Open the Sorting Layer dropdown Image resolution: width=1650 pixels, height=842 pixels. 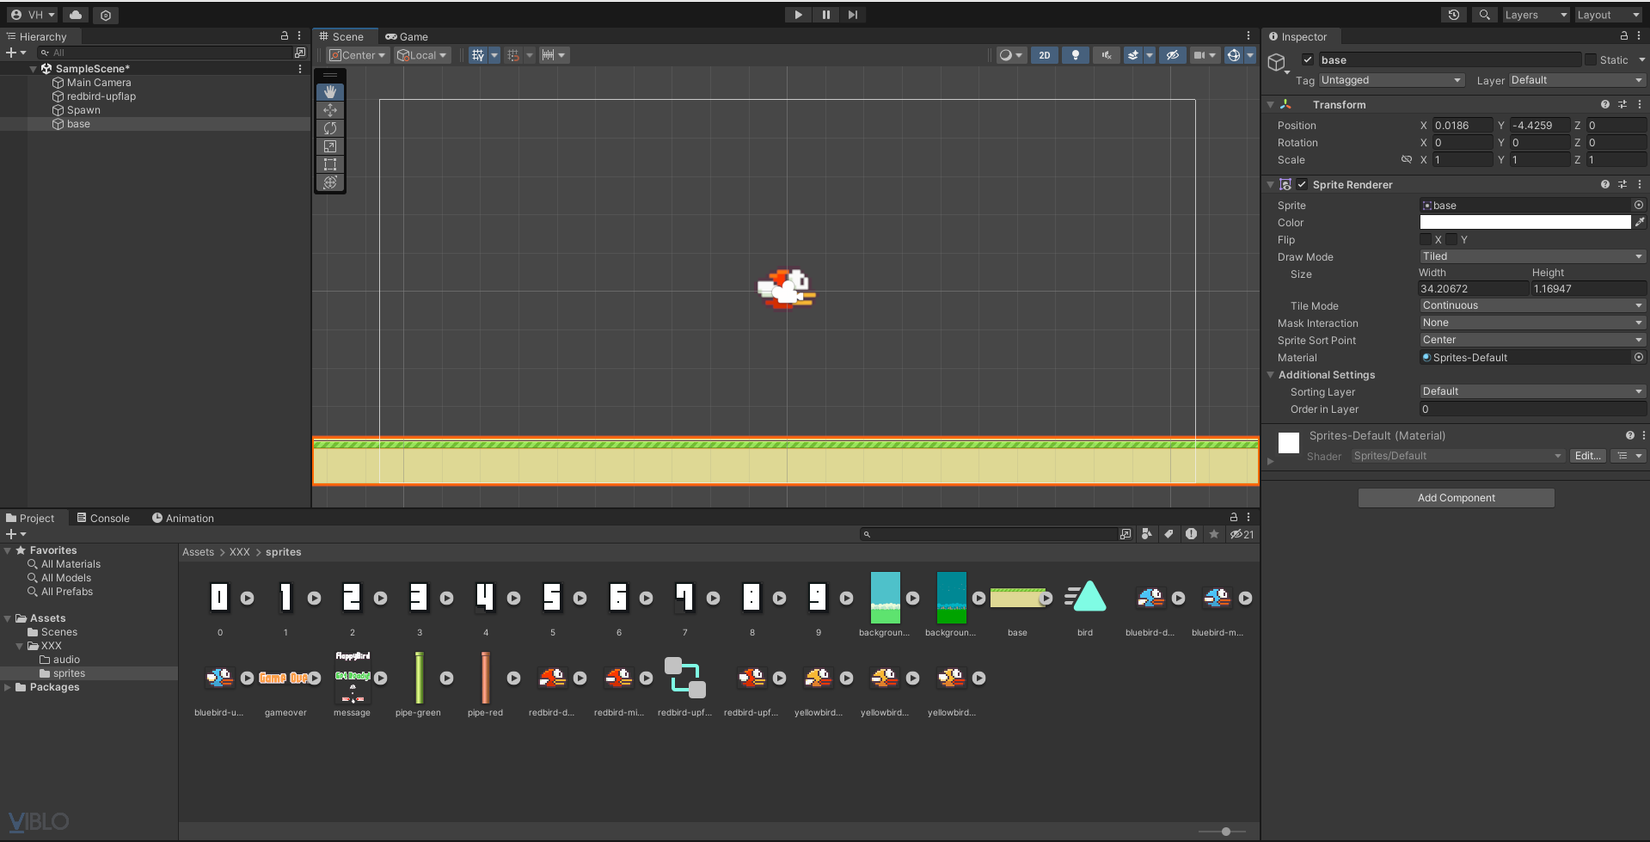pyautogui.click(x=1532, y=392)
